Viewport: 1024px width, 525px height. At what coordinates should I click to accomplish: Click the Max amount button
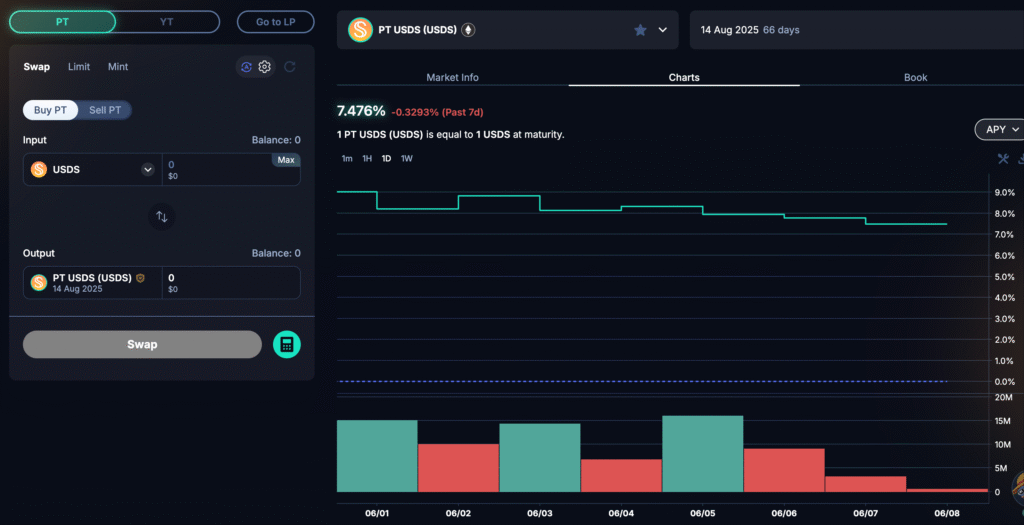point(286,160)
